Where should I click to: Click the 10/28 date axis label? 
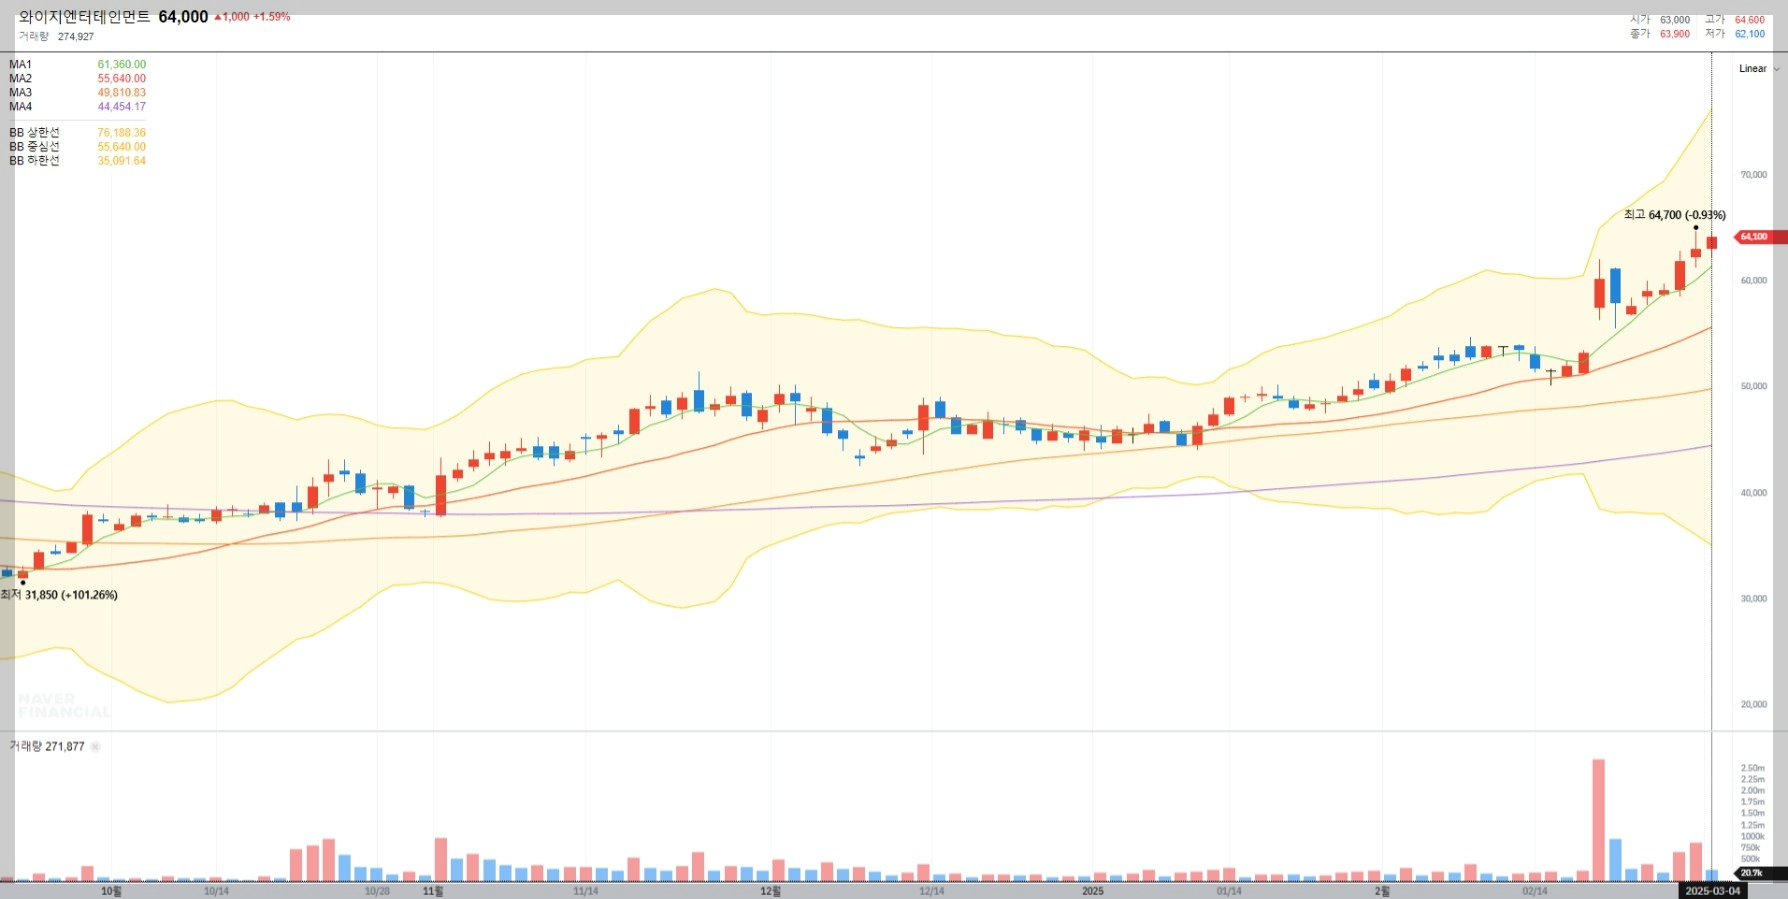coord(377,891)
